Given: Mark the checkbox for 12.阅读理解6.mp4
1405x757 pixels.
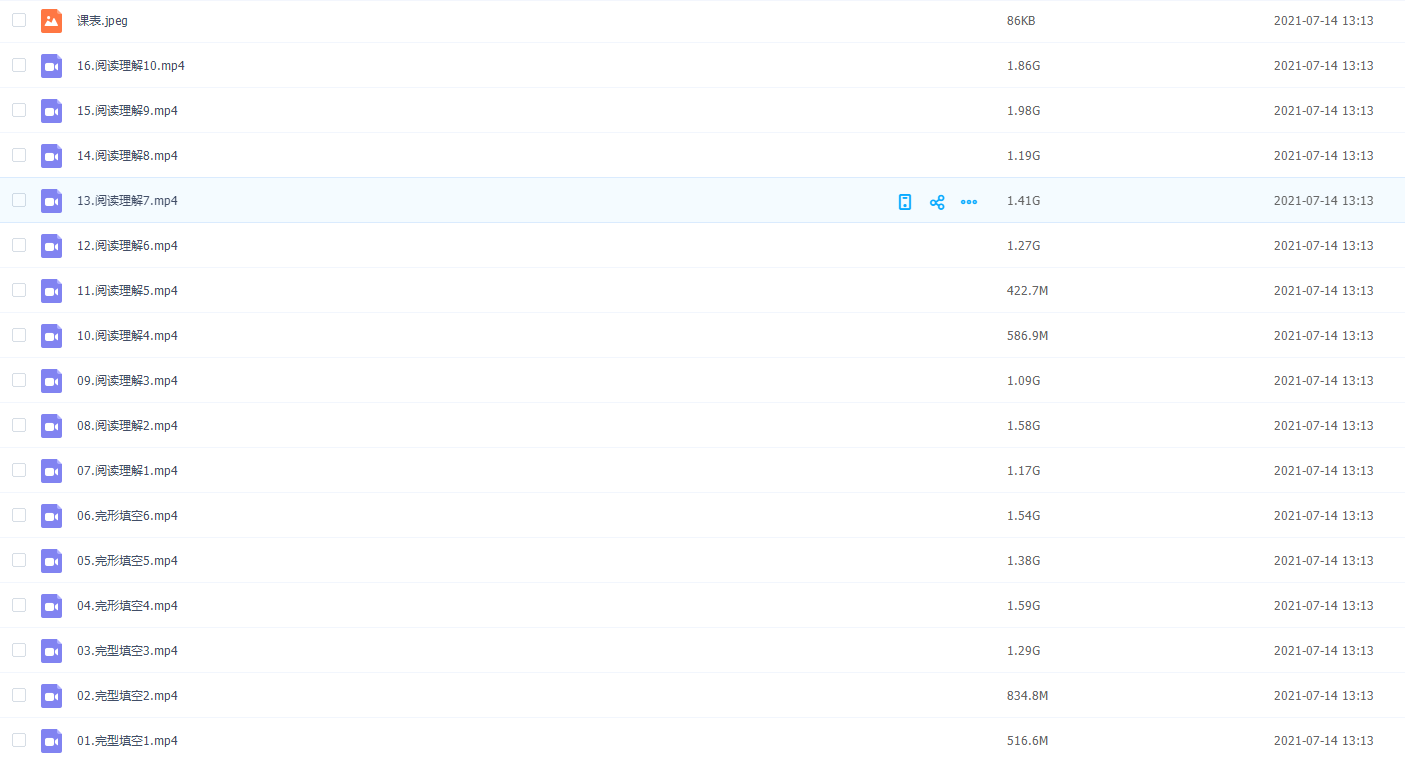Looking at the screenshot, I should pos(19,245).
